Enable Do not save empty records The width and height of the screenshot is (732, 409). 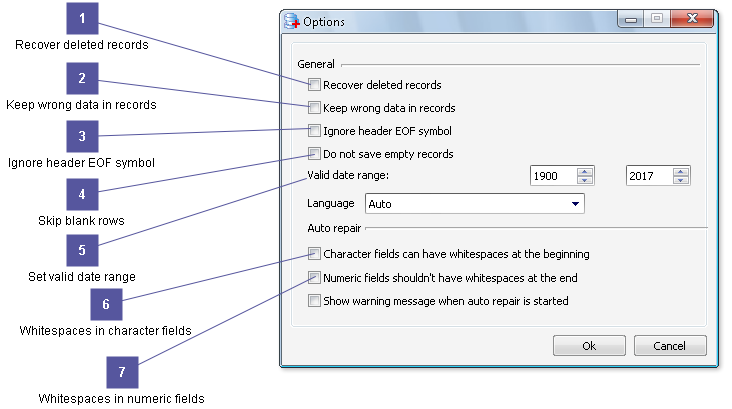click(314, 154)
